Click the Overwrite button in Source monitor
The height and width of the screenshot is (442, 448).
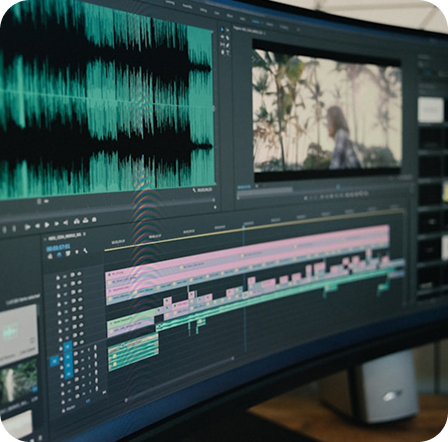(x=85, y=220)
